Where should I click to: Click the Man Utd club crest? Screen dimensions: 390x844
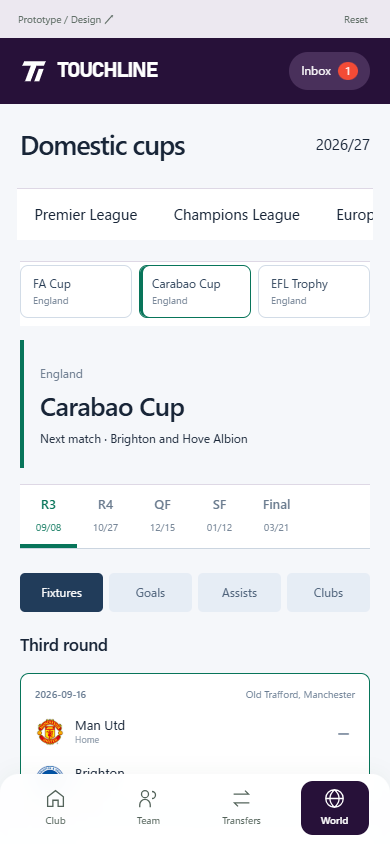pyautogui.click(x=50, y=732)
